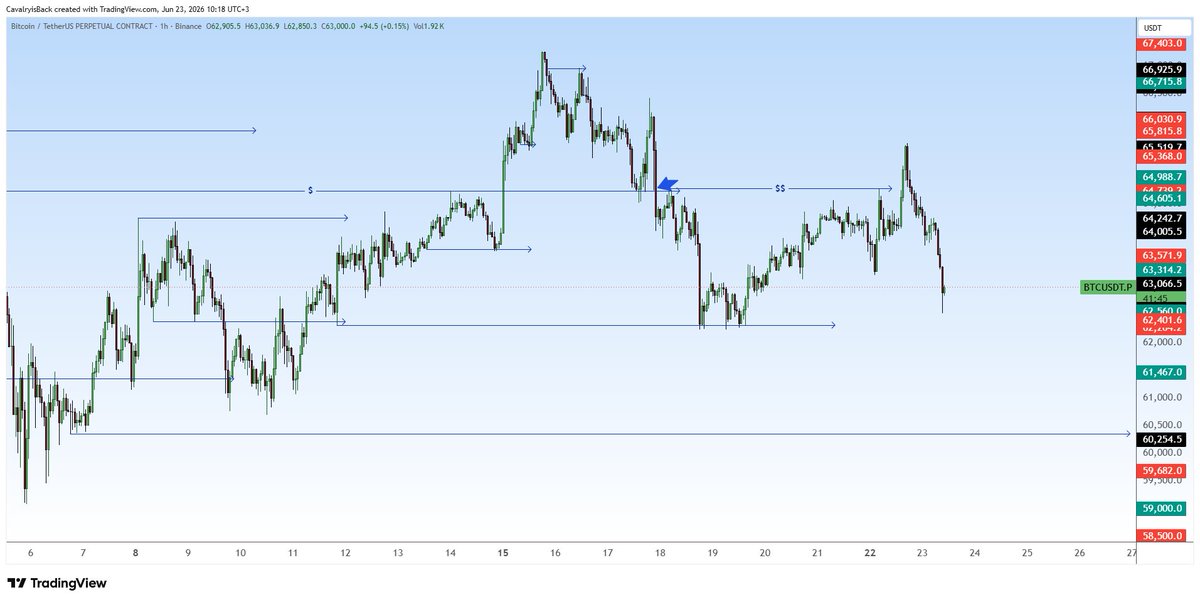
Task: Select the single $ liquidity text label
Action: coord(310,190)
